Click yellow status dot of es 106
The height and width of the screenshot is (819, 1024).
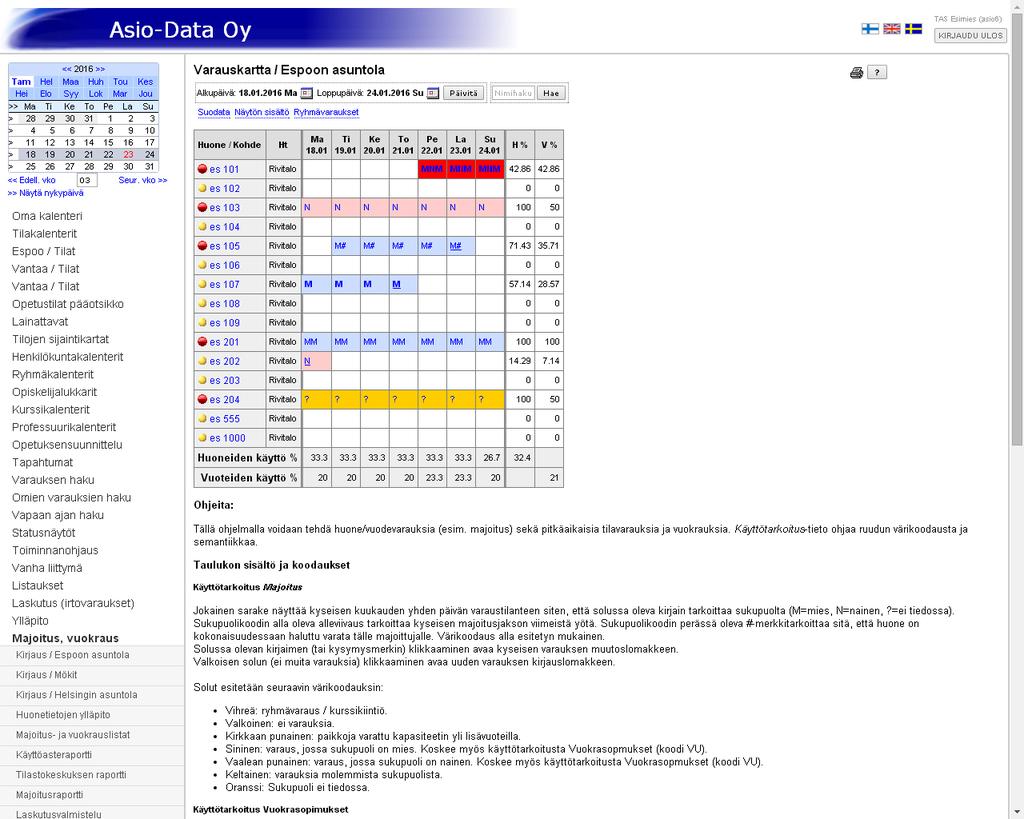[x=202, y=265]
